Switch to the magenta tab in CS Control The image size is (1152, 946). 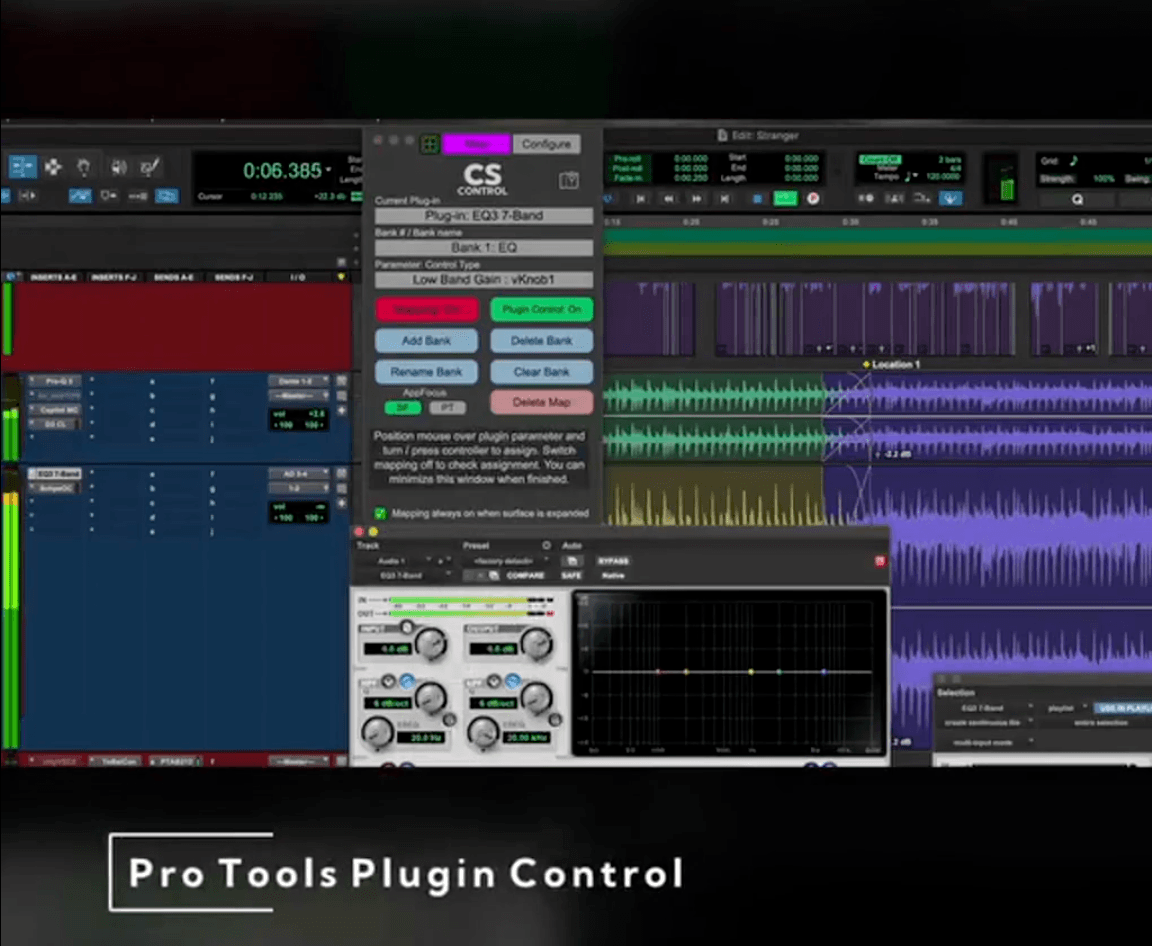point(476,144)
